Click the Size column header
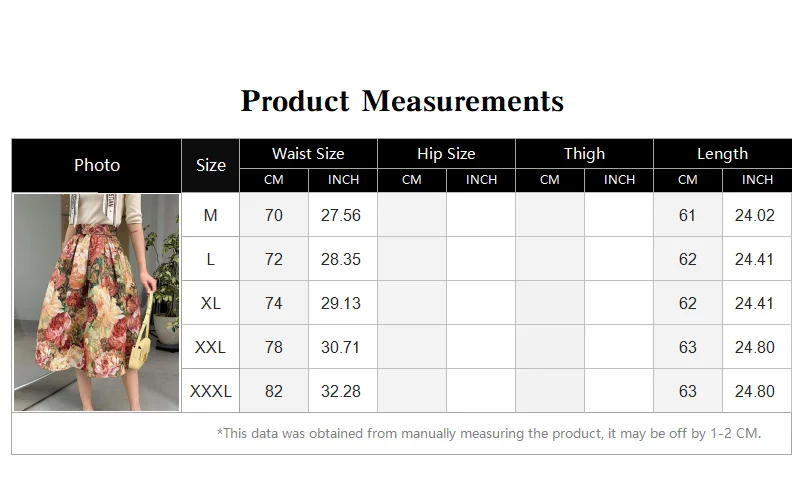This screenshot has width=805, height=485. pyautogui.click(x=210, y=165)
